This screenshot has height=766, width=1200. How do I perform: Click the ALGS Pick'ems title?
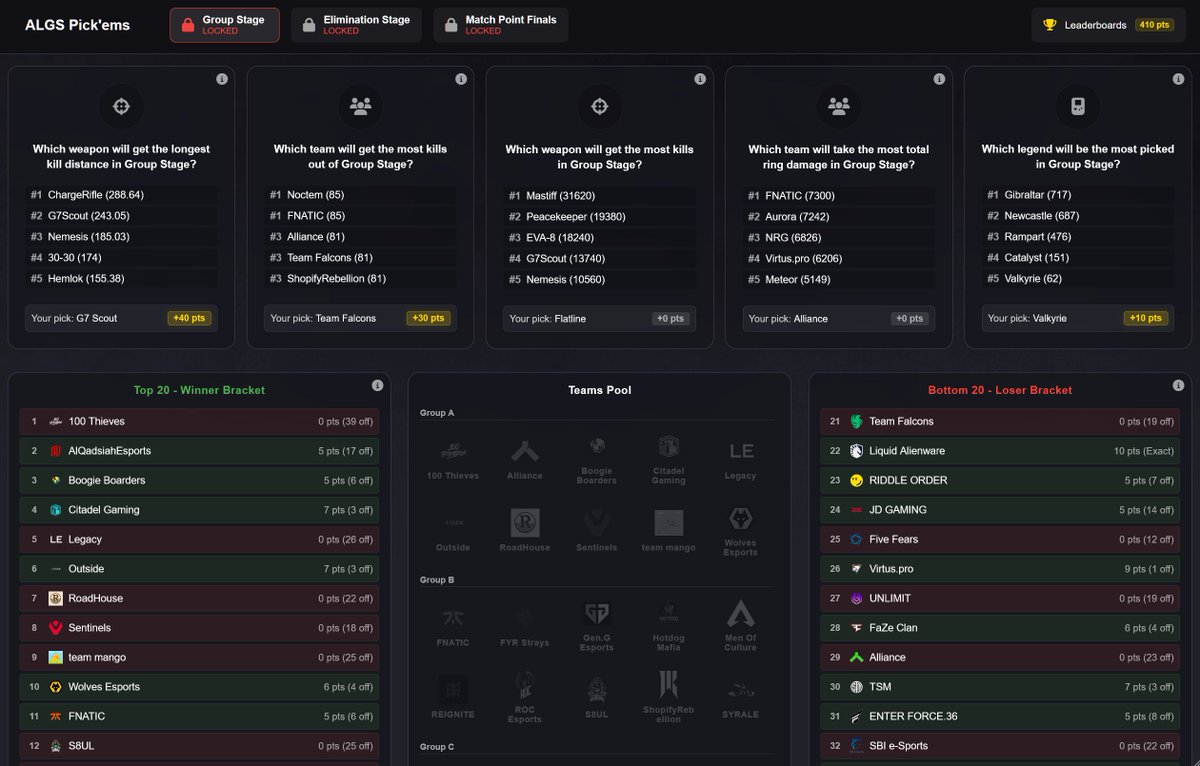coord(77,25)
